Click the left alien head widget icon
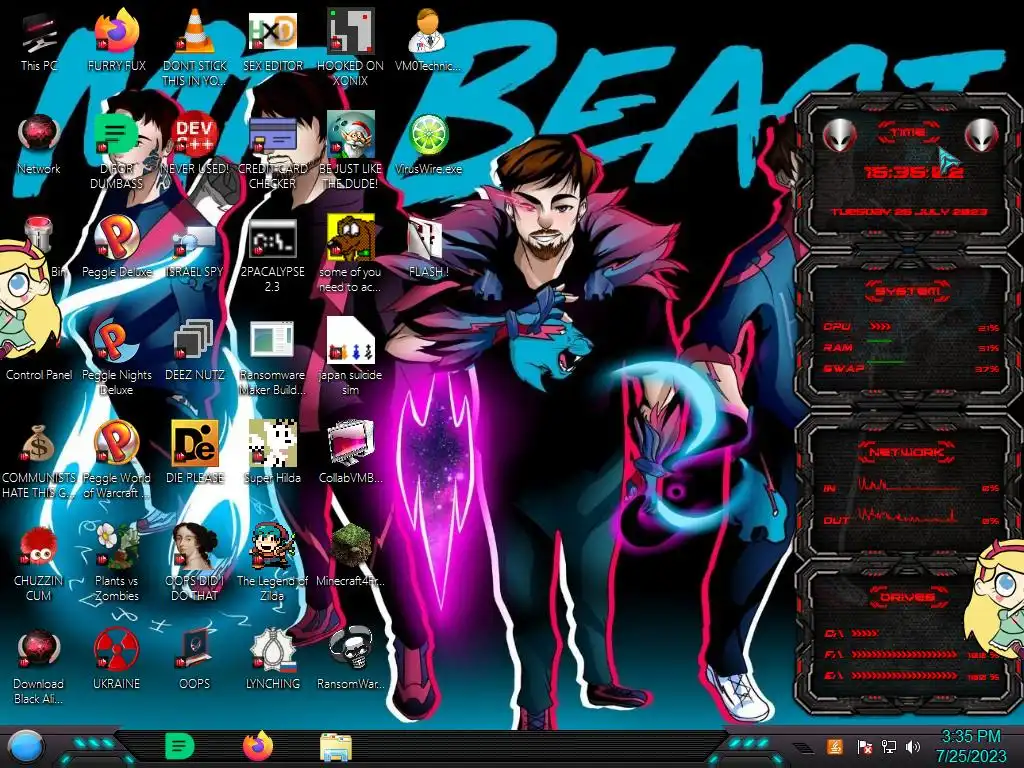This screenshot has width=1024, height=768. click(839, 136)
